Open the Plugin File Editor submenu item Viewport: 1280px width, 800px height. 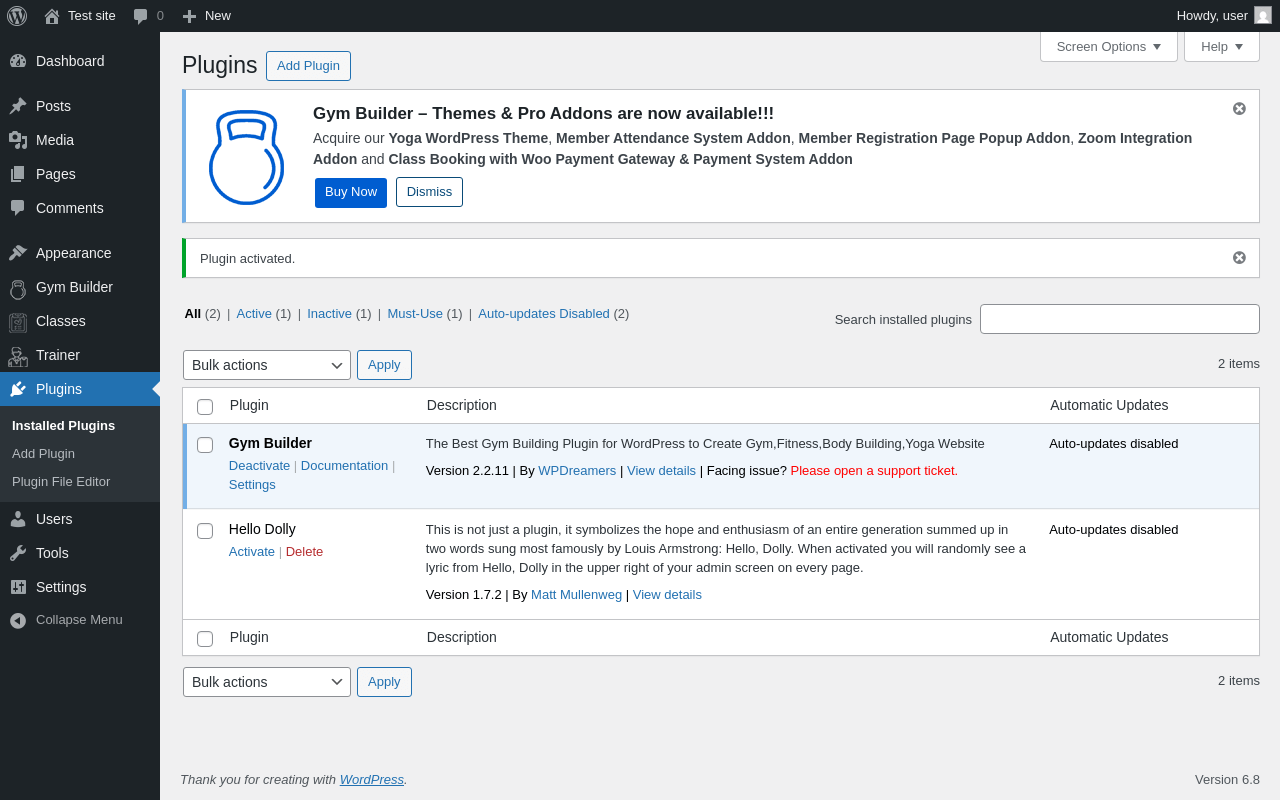pyautogui.click(x=61, y=481)
